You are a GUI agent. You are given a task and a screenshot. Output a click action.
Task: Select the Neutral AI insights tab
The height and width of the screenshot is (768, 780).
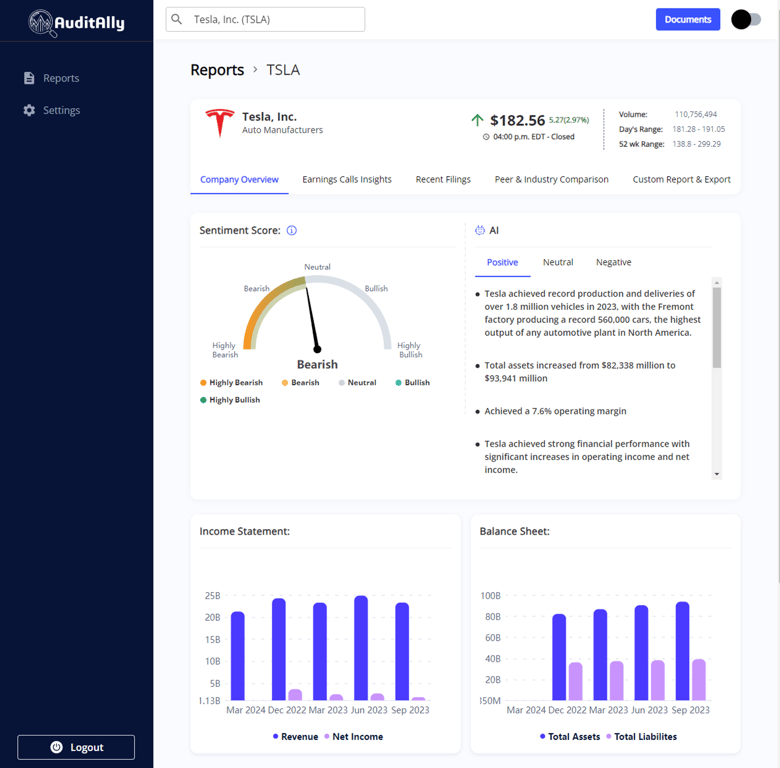point(558,262)
